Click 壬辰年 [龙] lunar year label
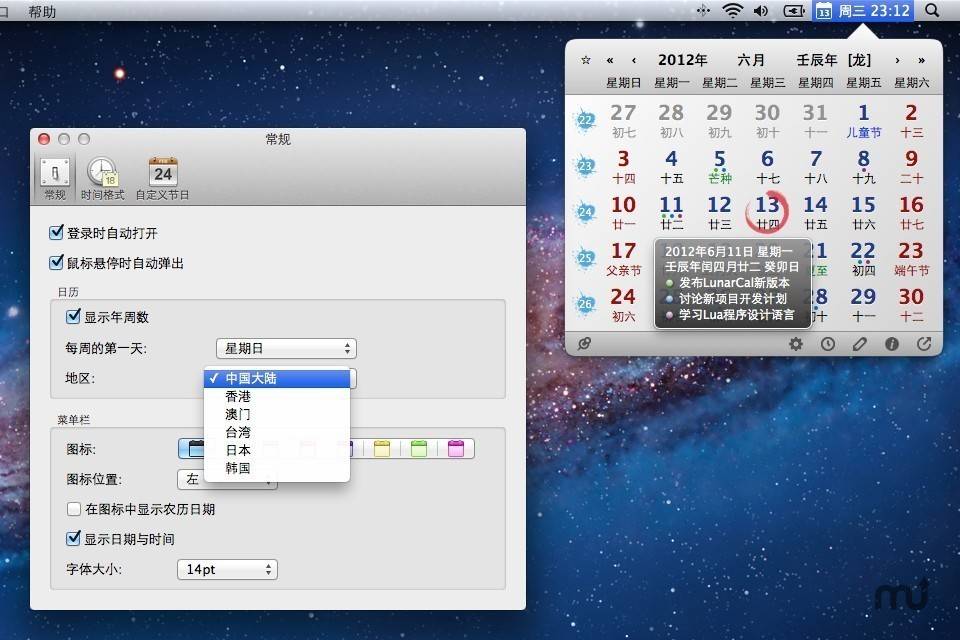This screenshot has width=960, height=640. tap(833, 60)
